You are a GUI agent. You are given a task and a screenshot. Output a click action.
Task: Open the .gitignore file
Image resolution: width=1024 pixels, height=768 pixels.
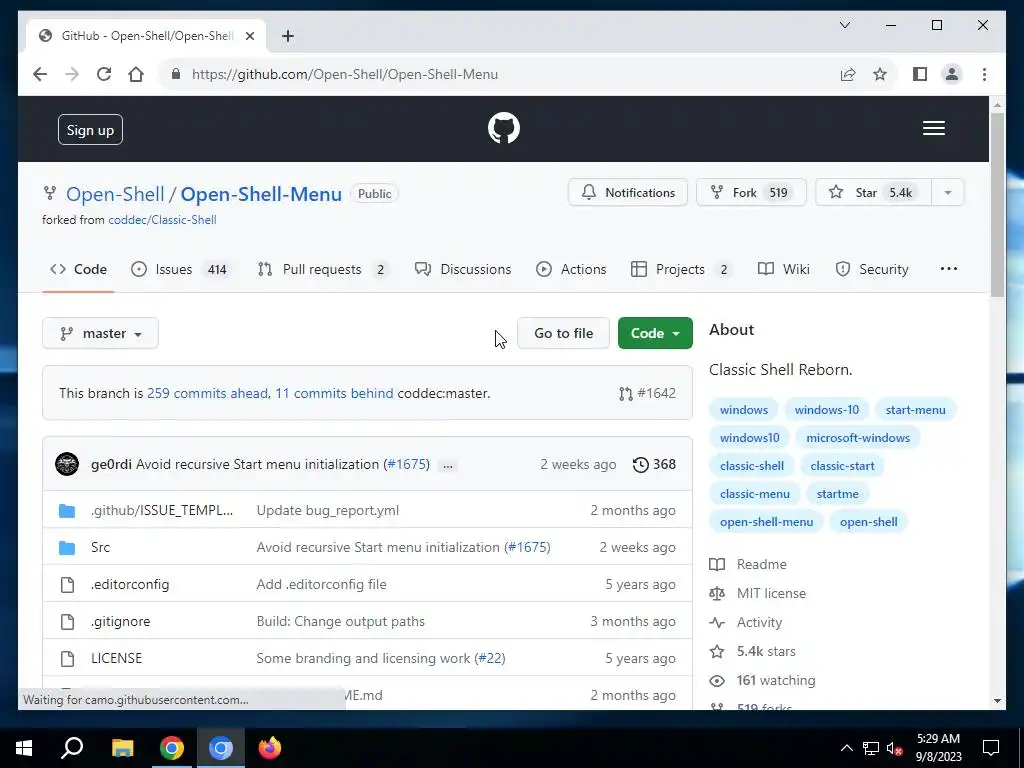(120, 622)
